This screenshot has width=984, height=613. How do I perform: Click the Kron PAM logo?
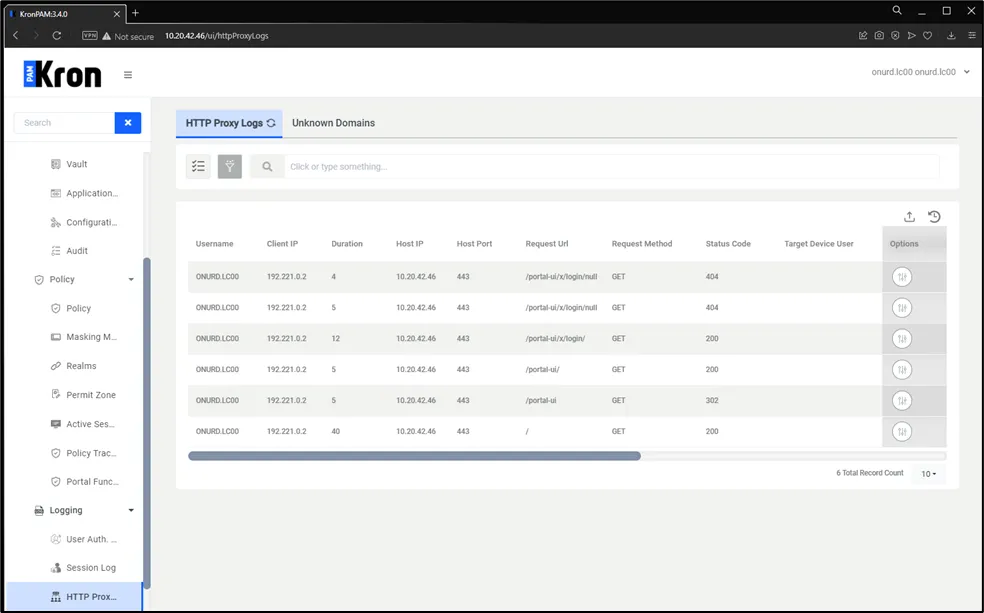pyautogui.click(x=62, y=75)
